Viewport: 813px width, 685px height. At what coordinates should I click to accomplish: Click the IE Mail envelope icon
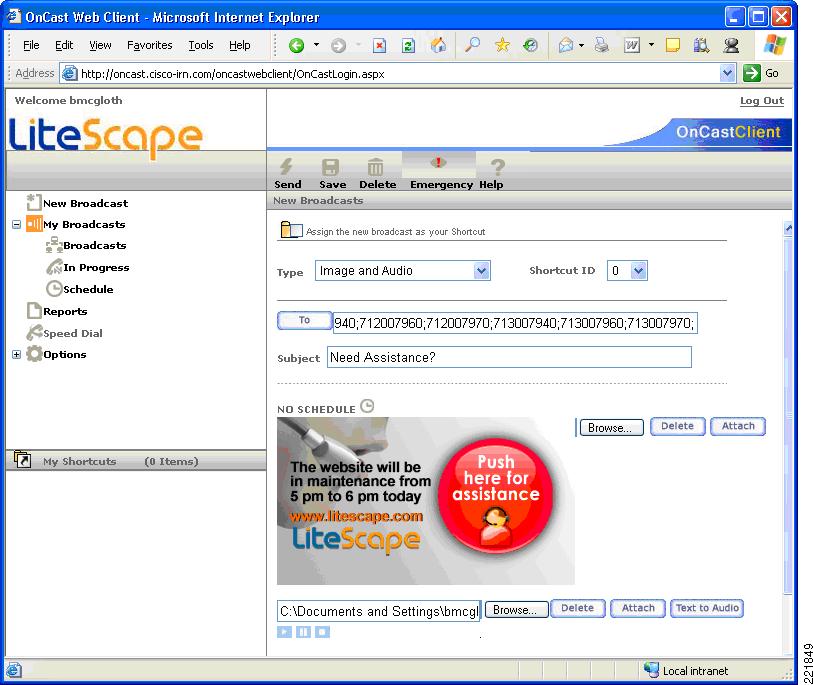[x=566, y=46]
